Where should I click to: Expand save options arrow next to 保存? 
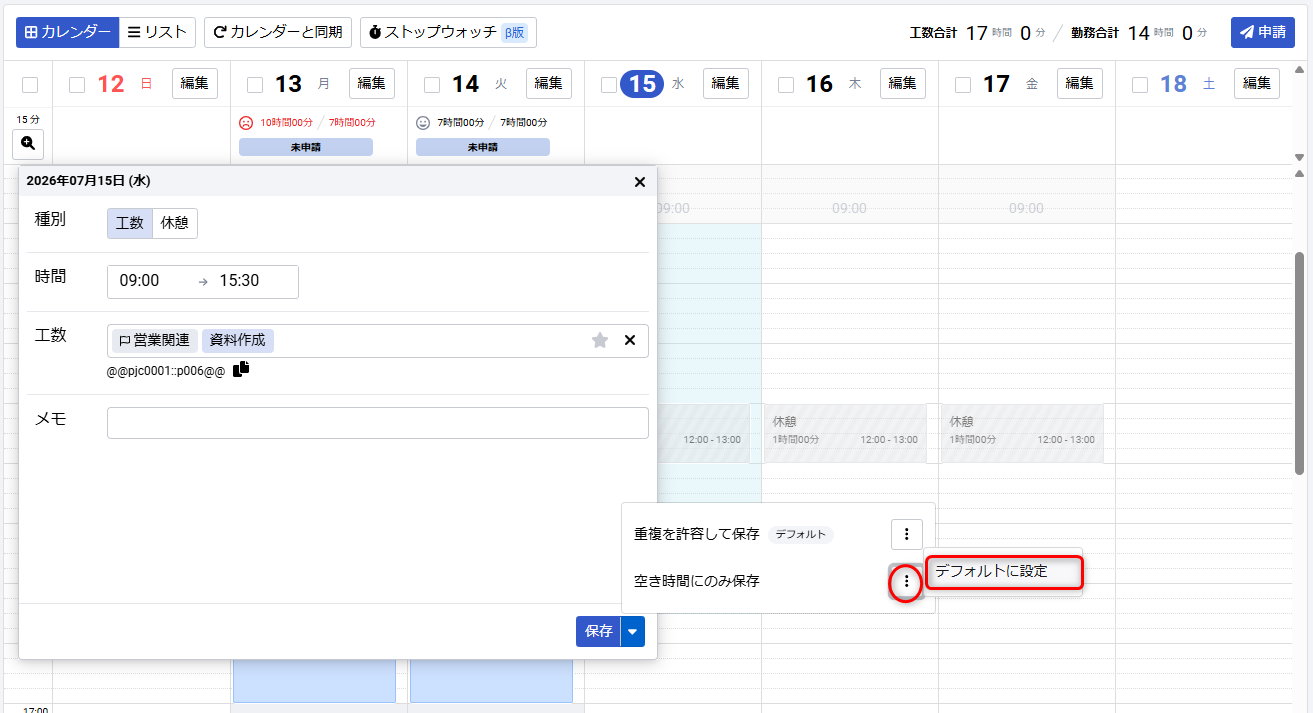[x=633, y=631]
